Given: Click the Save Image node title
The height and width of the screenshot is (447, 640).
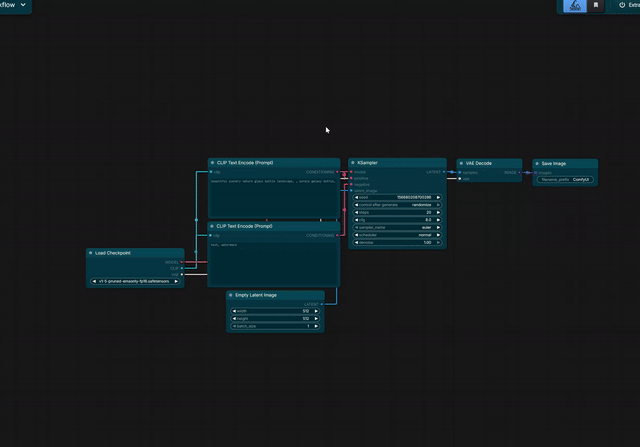Looking at the screenshot, I should (553, 164).
